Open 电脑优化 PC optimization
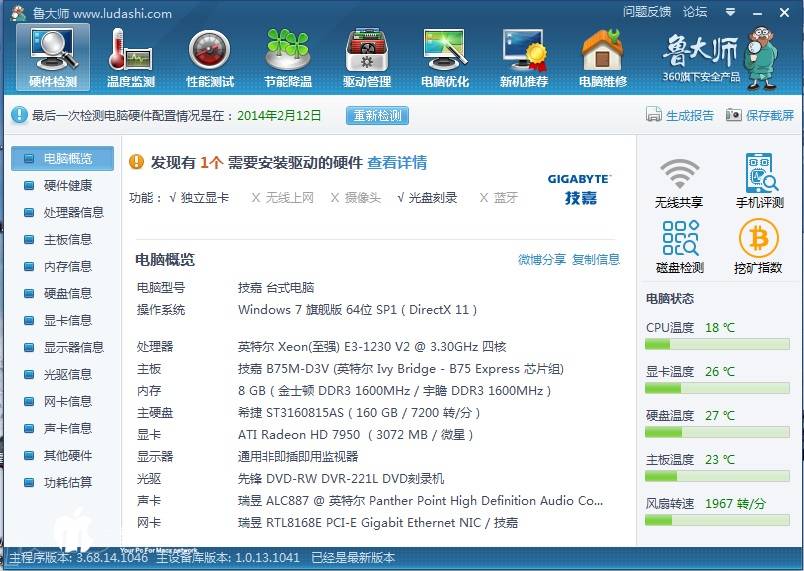This screenshot has height=571, width=804. coord(445,57)
